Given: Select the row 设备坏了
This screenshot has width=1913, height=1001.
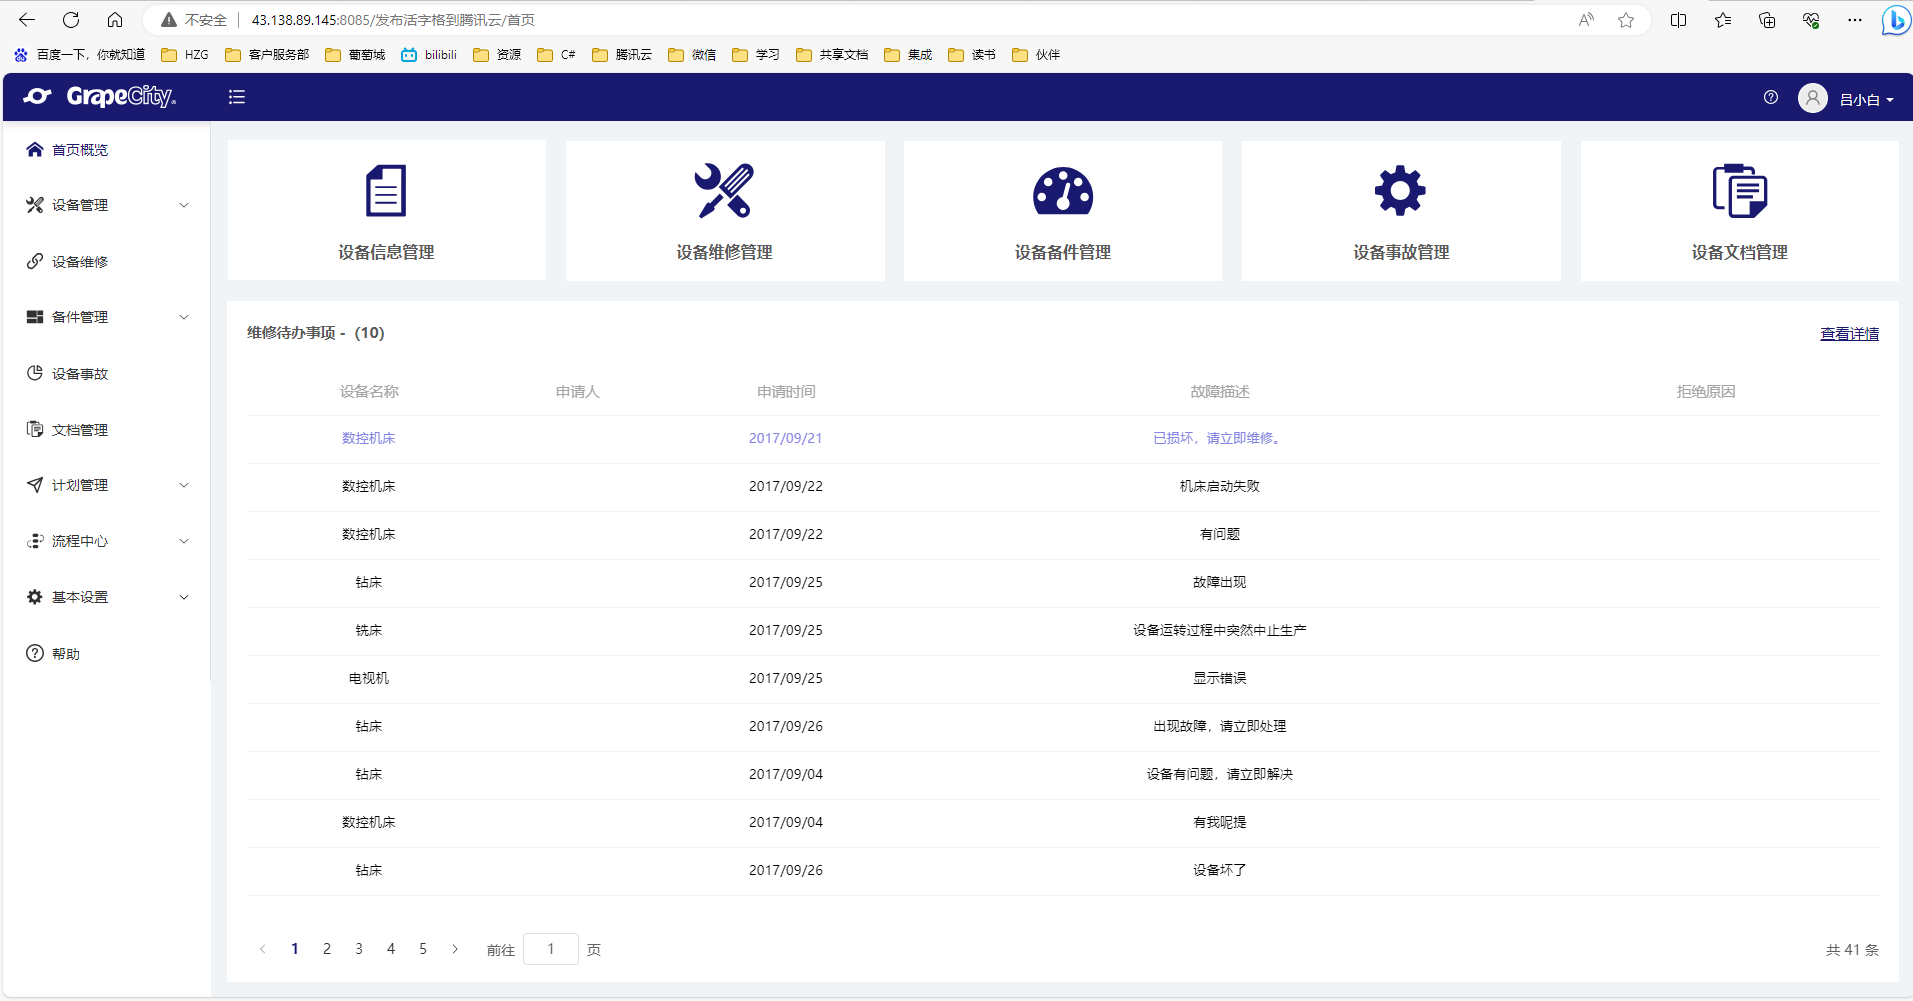Looking at the screenshot, I should pos(1063,871).
